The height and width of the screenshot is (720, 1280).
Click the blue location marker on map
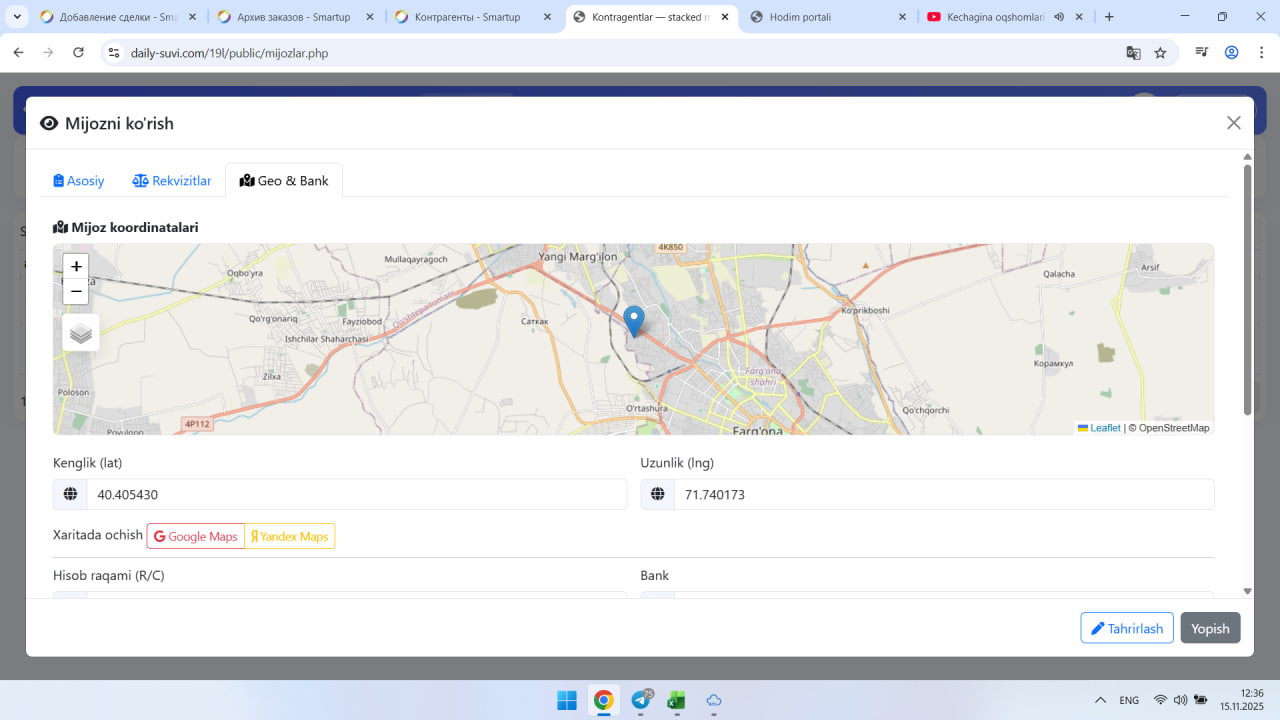(x=633, y=321)
